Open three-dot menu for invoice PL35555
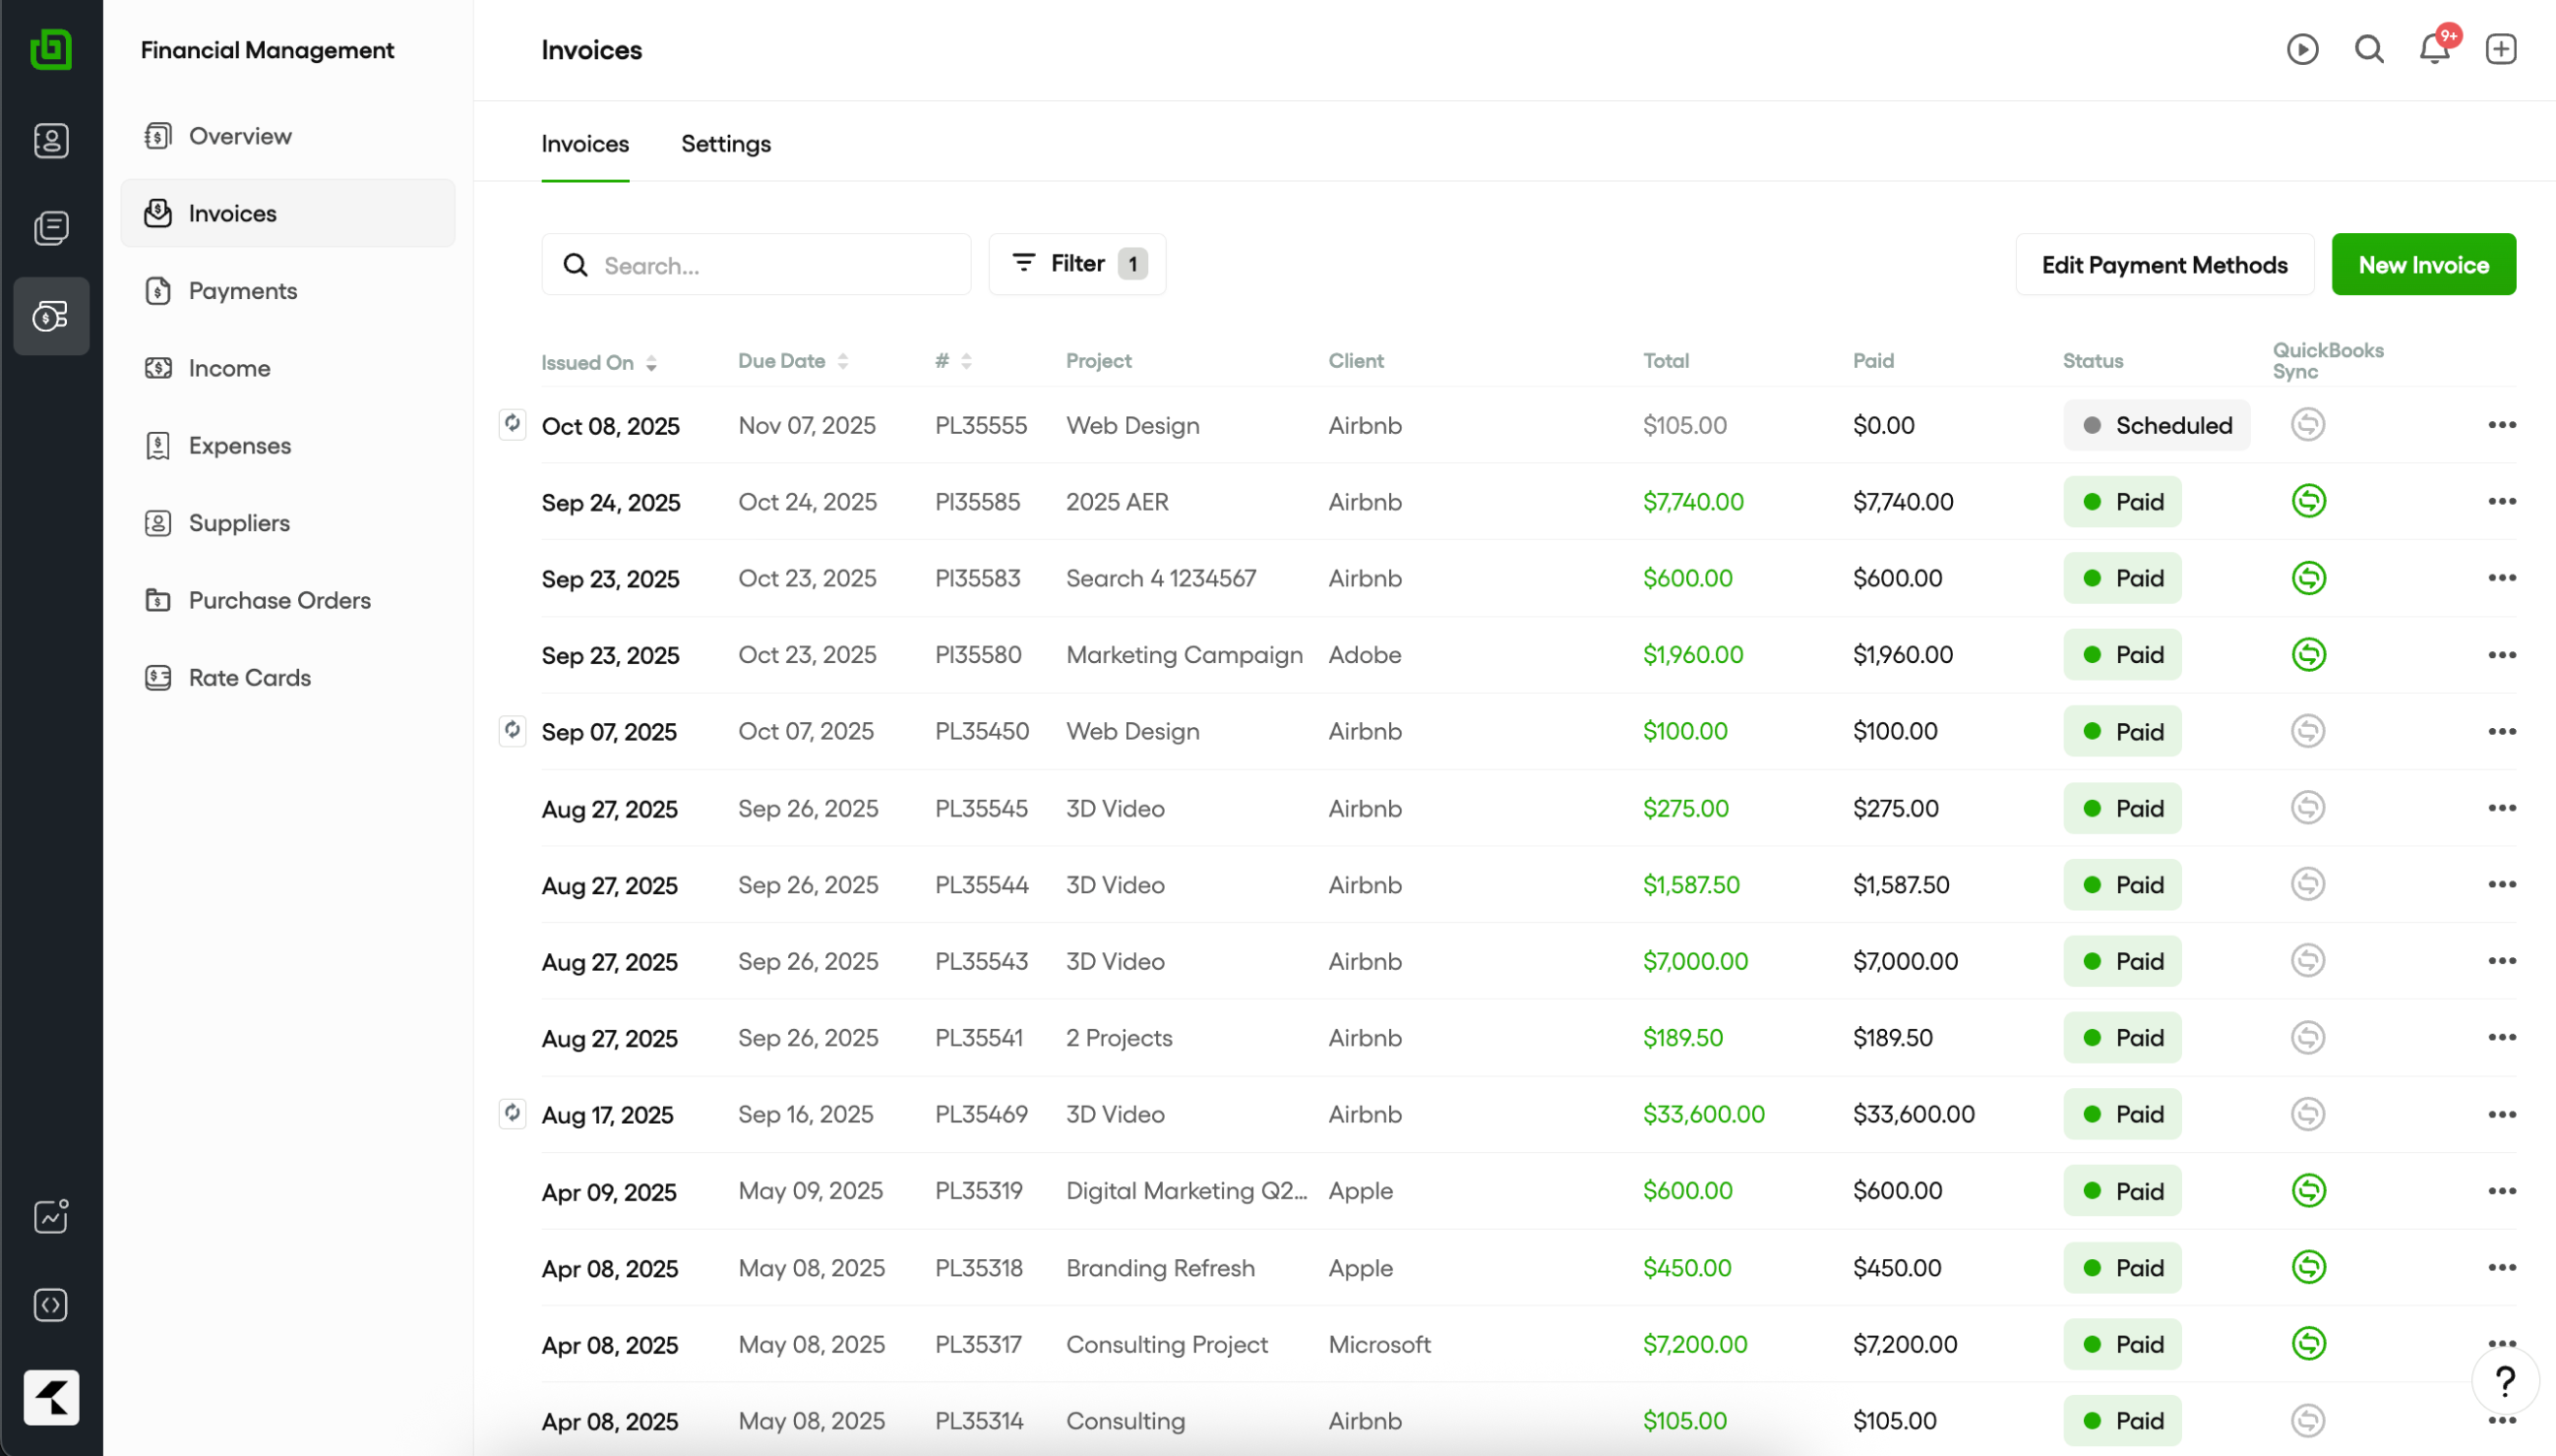 2501,425
